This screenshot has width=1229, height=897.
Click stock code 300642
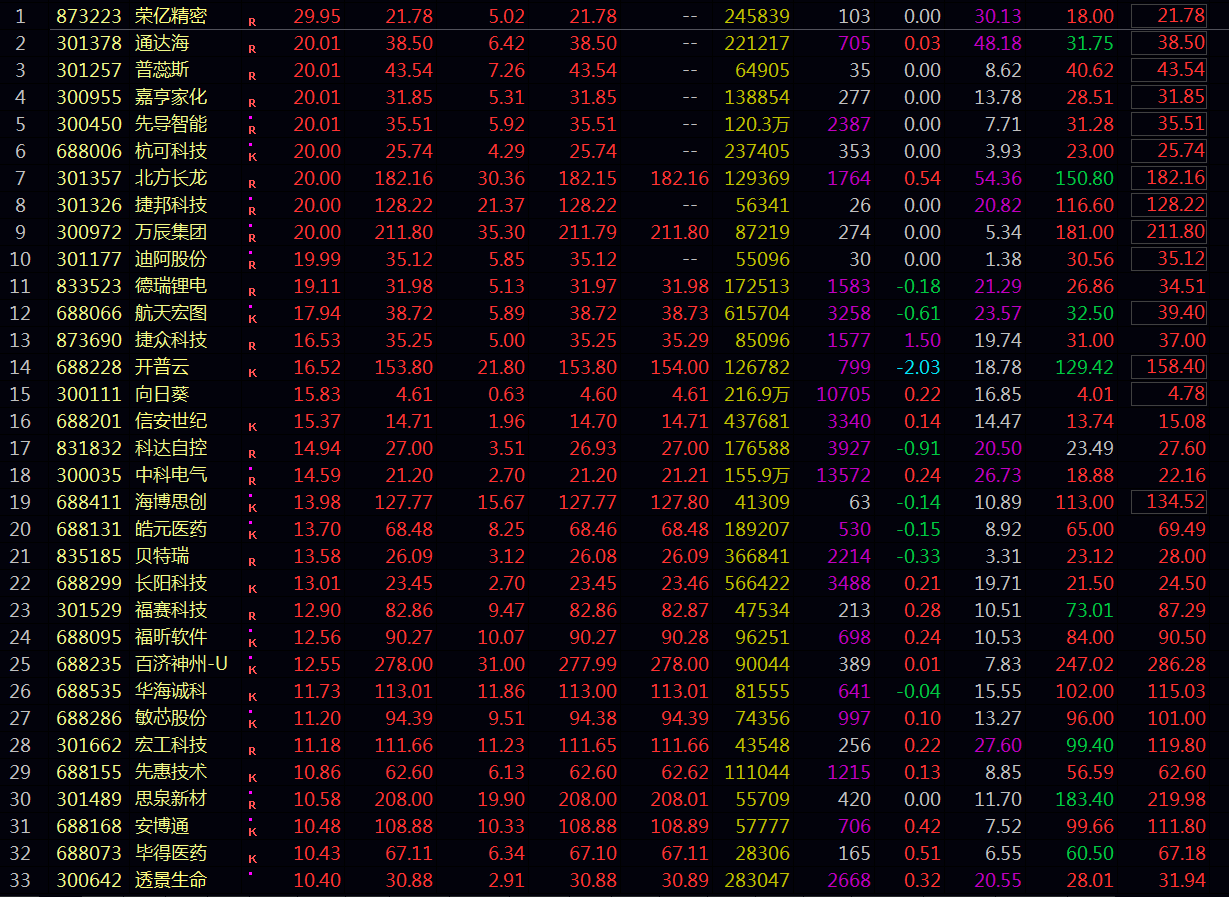click(x=89, y=880)
